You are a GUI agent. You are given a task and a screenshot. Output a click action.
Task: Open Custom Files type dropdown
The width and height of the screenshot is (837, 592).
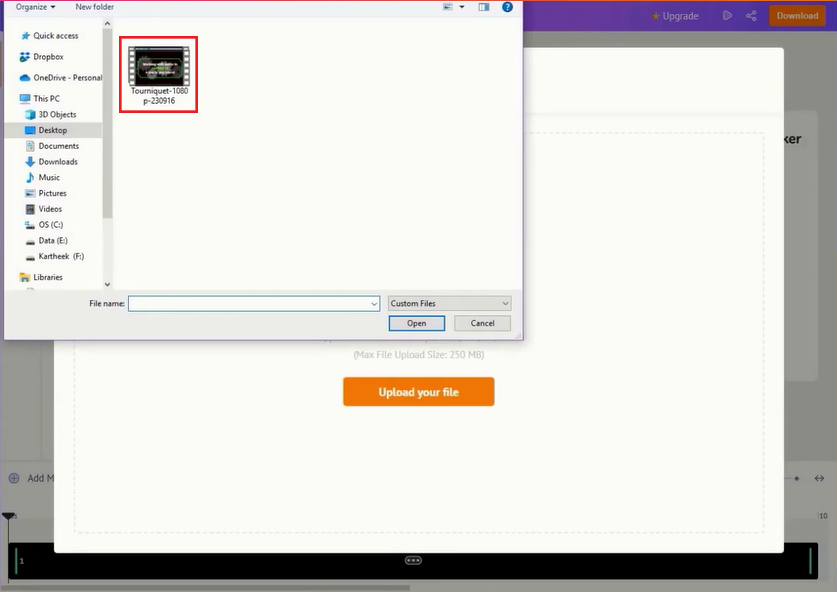pos(449,304)
